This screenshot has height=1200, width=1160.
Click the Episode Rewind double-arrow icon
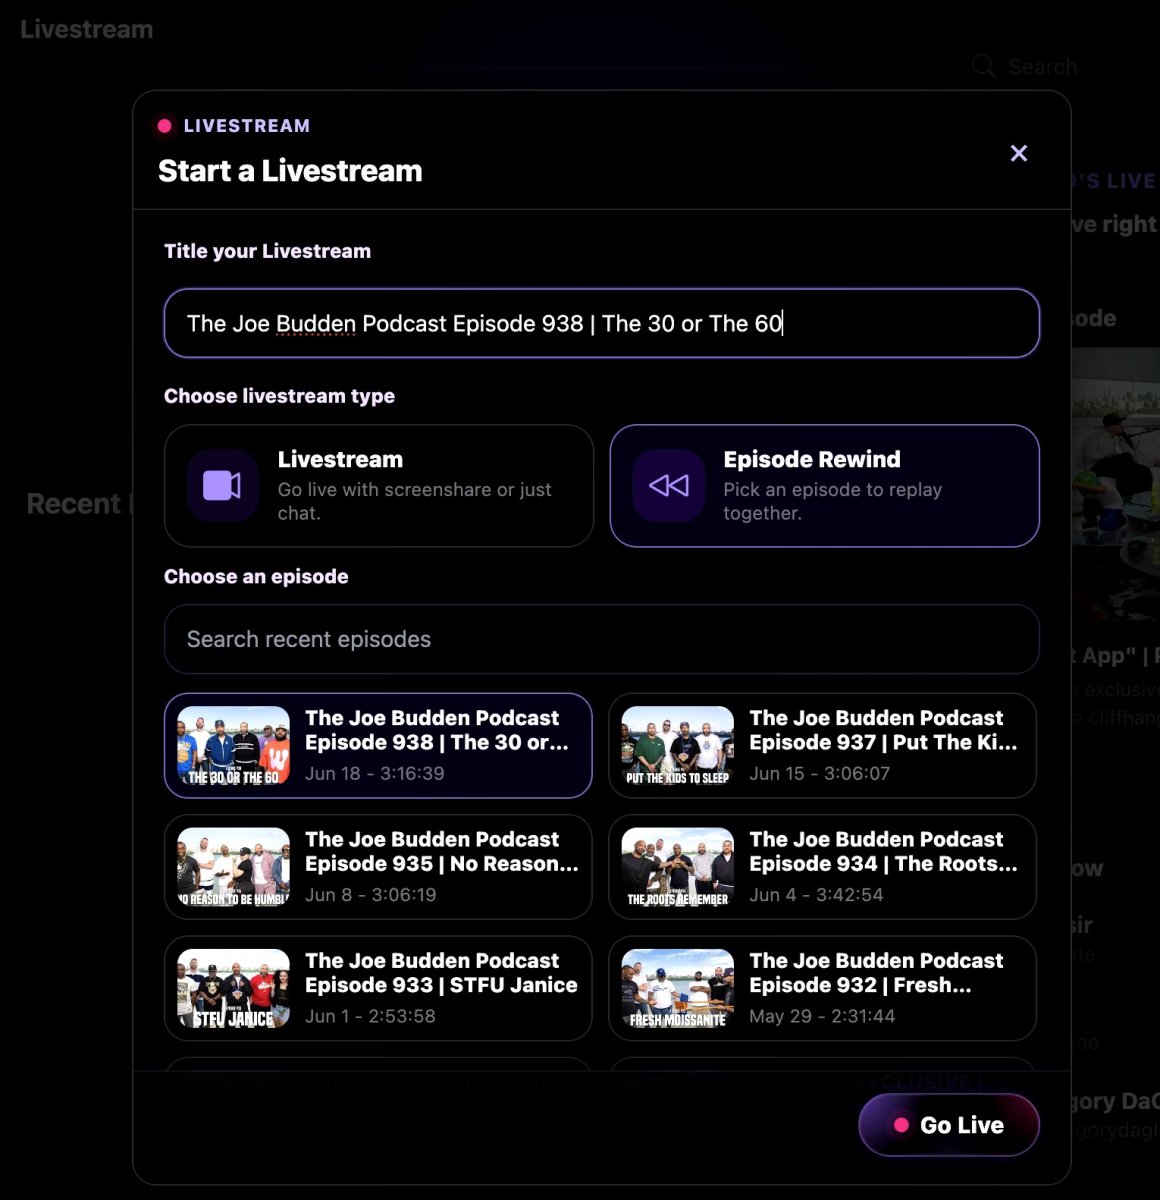pos(668,486)
